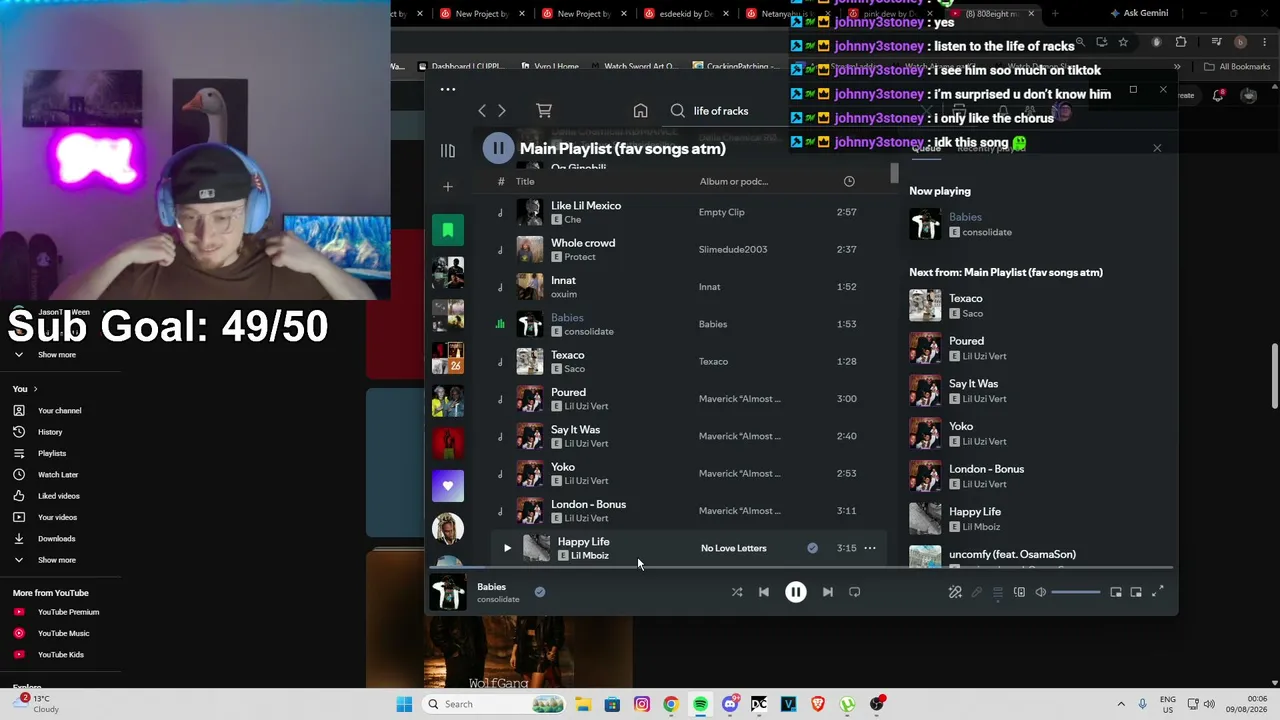Close the Spotify queue panel
This screenshot has height=720, width=1280.
[x=1157, y=148]
